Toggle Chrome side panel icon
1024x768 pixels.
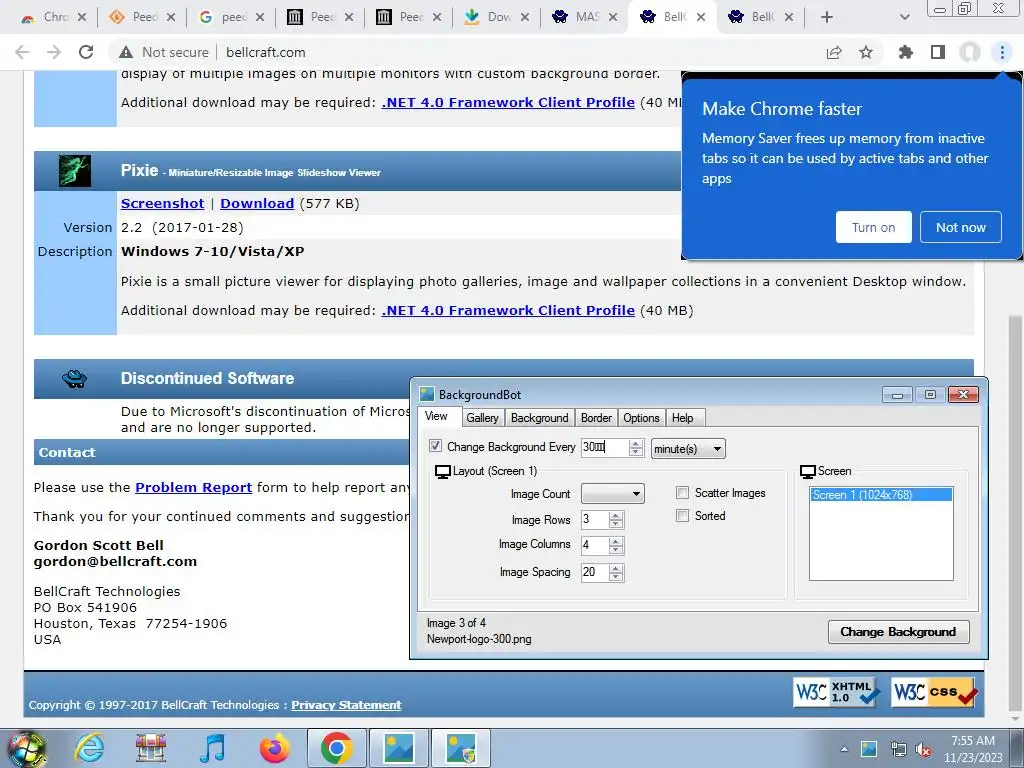[938, 52]
